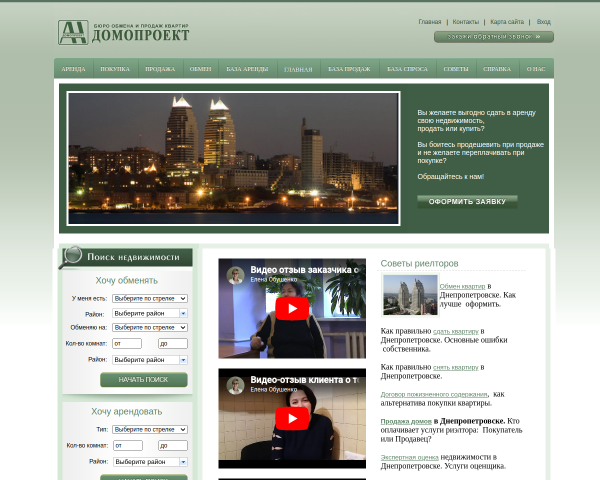The image size is (600, 480).
Task: Open the Аренда menu tab
Action: [73, 69]
